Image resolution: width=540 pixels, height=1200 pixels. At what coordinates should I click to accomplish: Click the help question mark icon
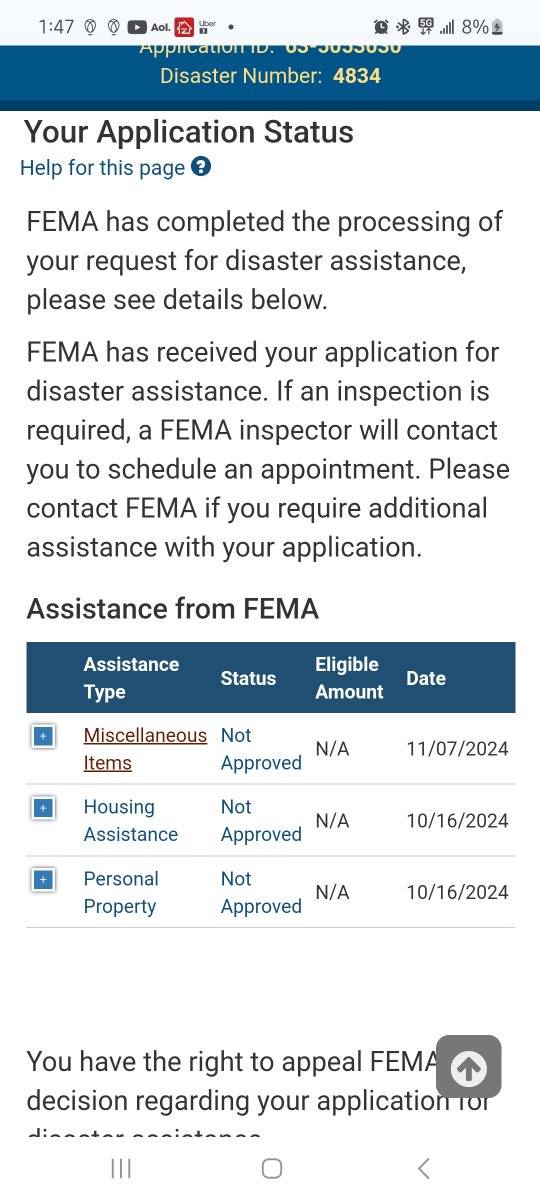[201, 167]
